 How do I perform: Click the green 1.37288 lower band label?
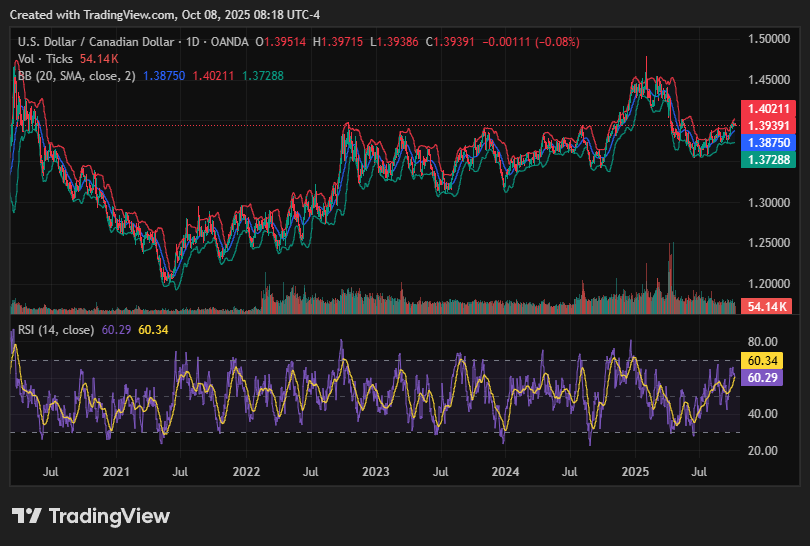[x=766, y=160]
